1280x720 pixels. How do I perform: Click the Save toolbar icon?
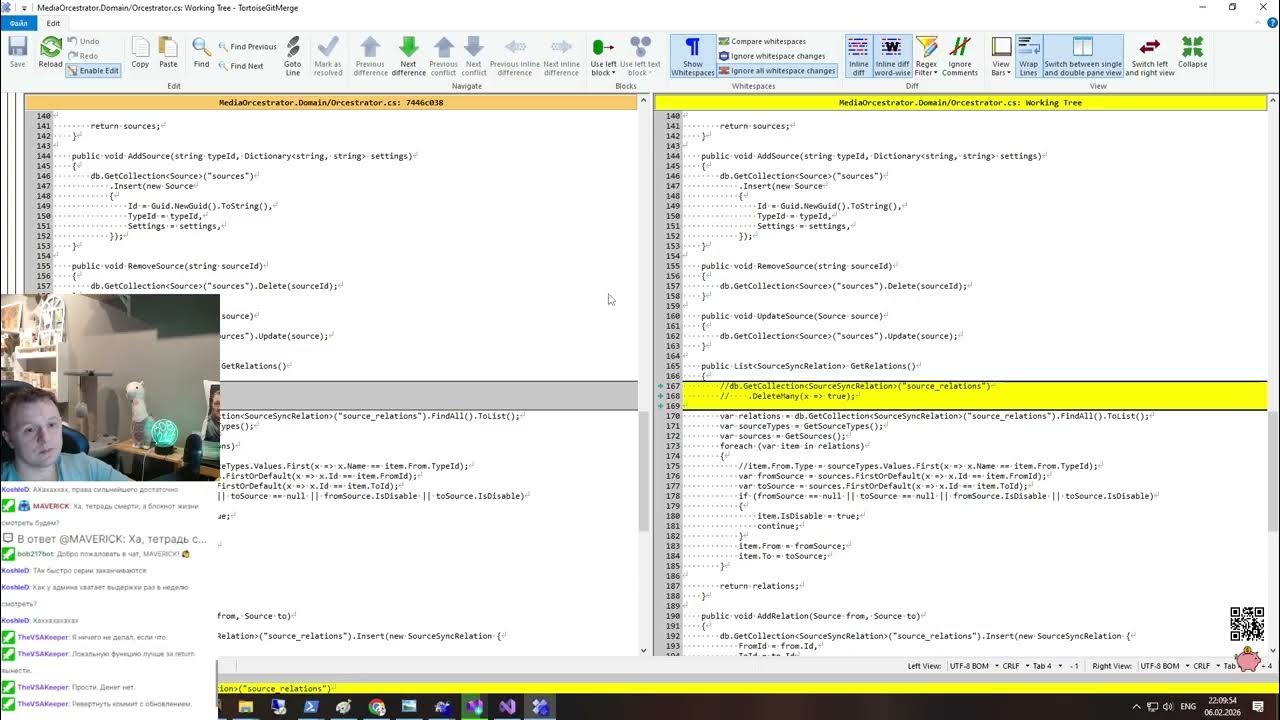17,52
